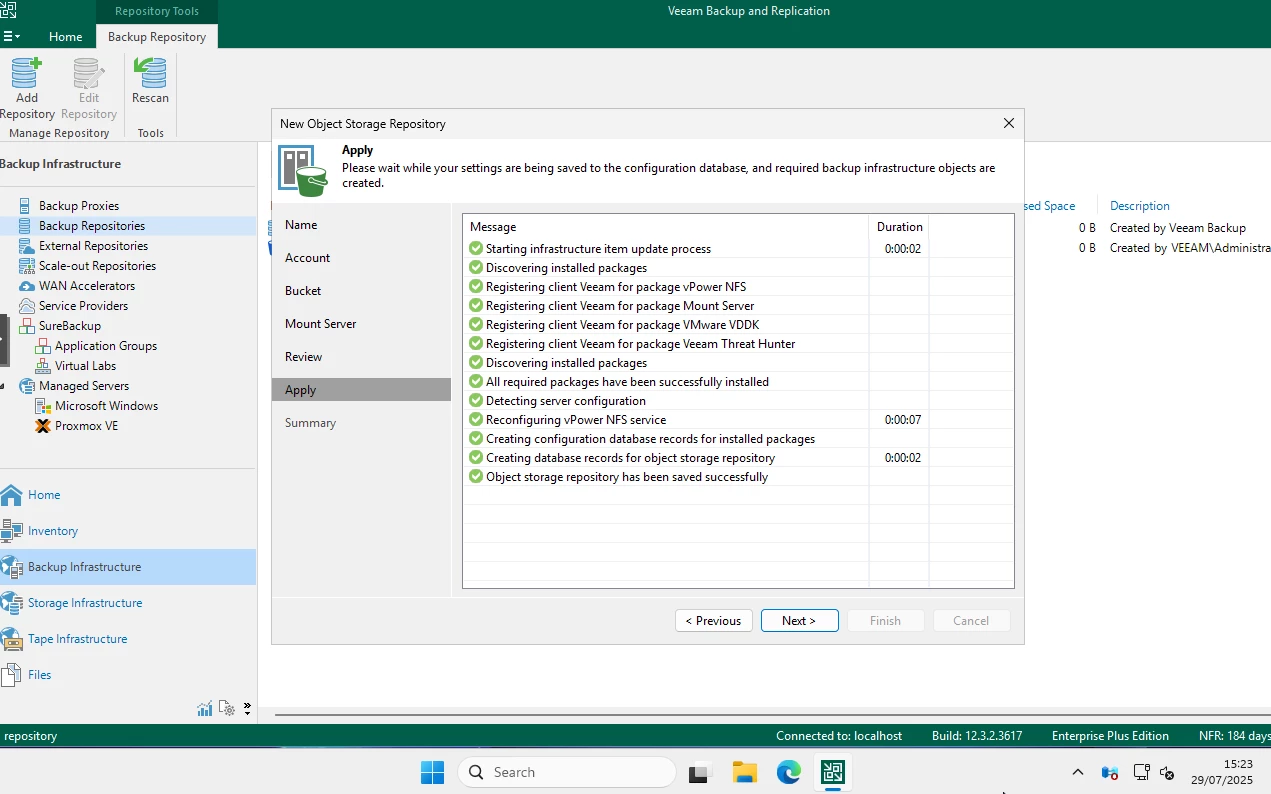Open Virtual Labs under SureBackup
This screenshot has height=794, width=1271.
pyautogui.click(x=86, y=366)
